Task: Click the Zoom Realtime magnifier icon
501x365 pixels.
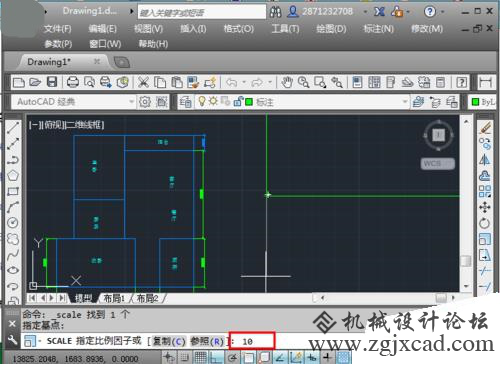Action: (303, 82)
